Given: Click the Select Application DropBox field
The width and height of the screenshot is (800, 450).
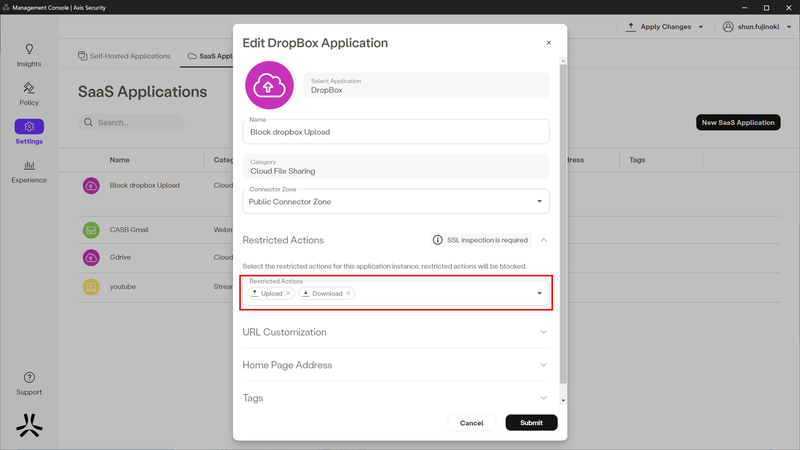Looking at the screenshot, I should [x=426, y=85].
